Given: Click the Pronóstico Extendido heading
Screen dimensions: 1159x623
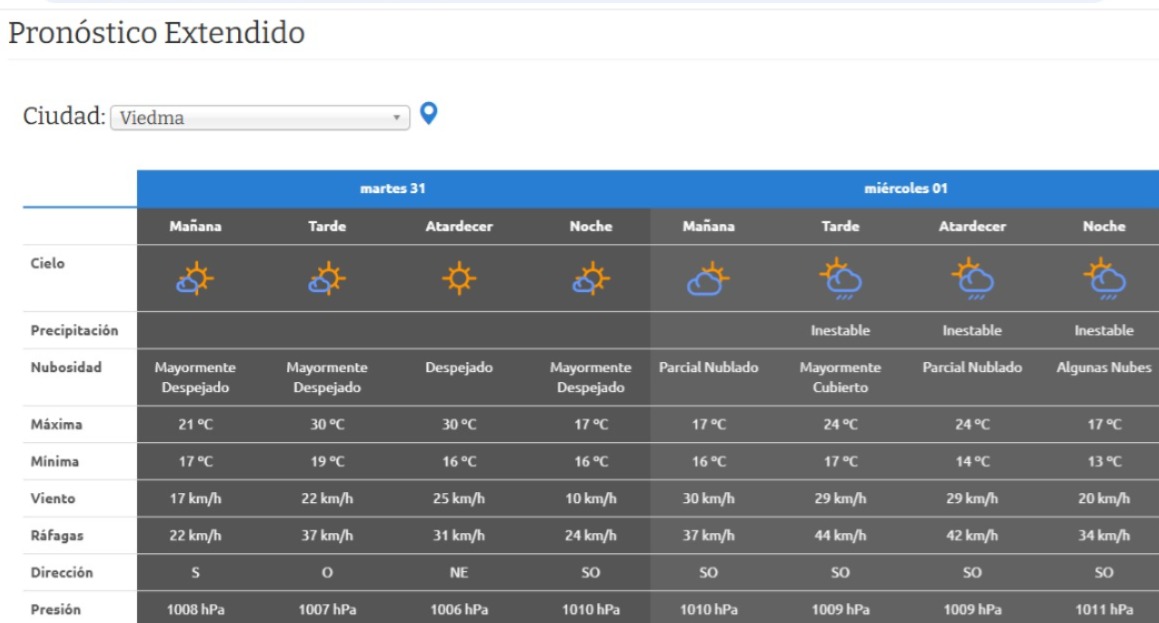Looking at the screenshot, I should click(x=156, y=33).
